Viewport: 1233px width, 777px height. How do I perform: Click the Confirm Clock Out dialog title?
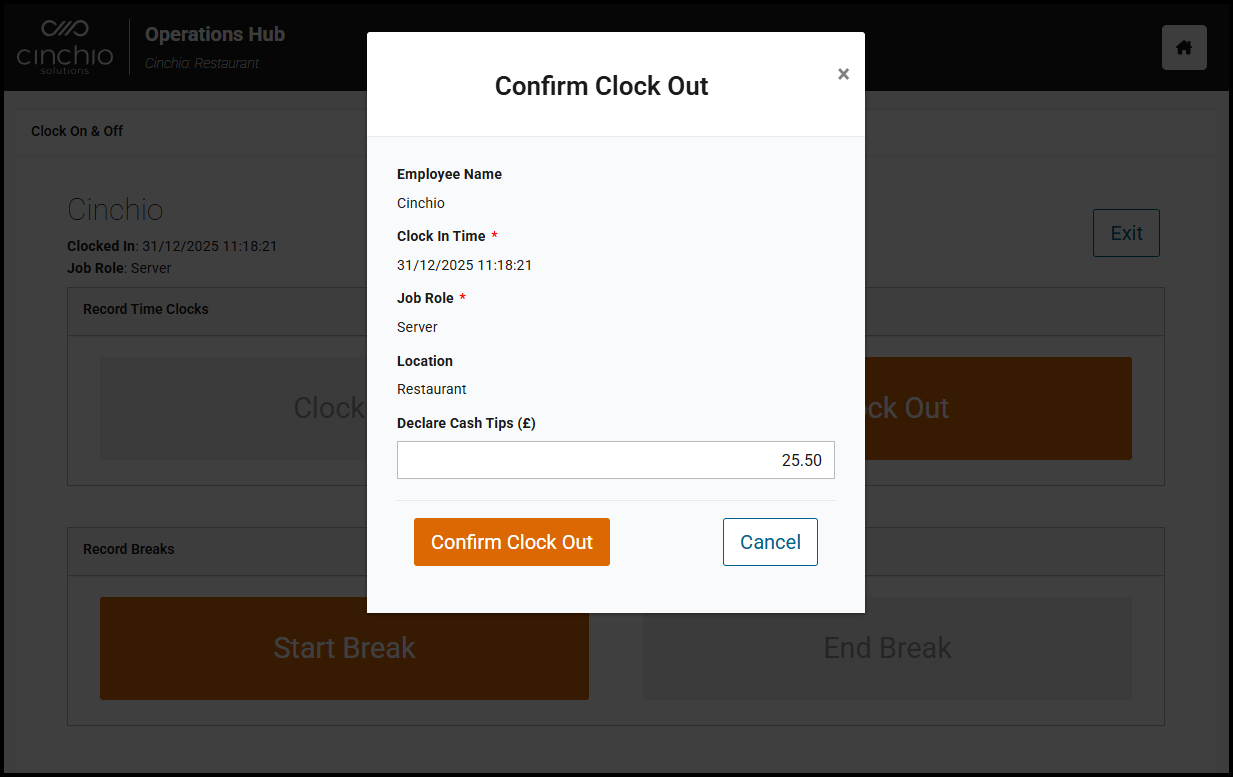click(x=601, y=86)
